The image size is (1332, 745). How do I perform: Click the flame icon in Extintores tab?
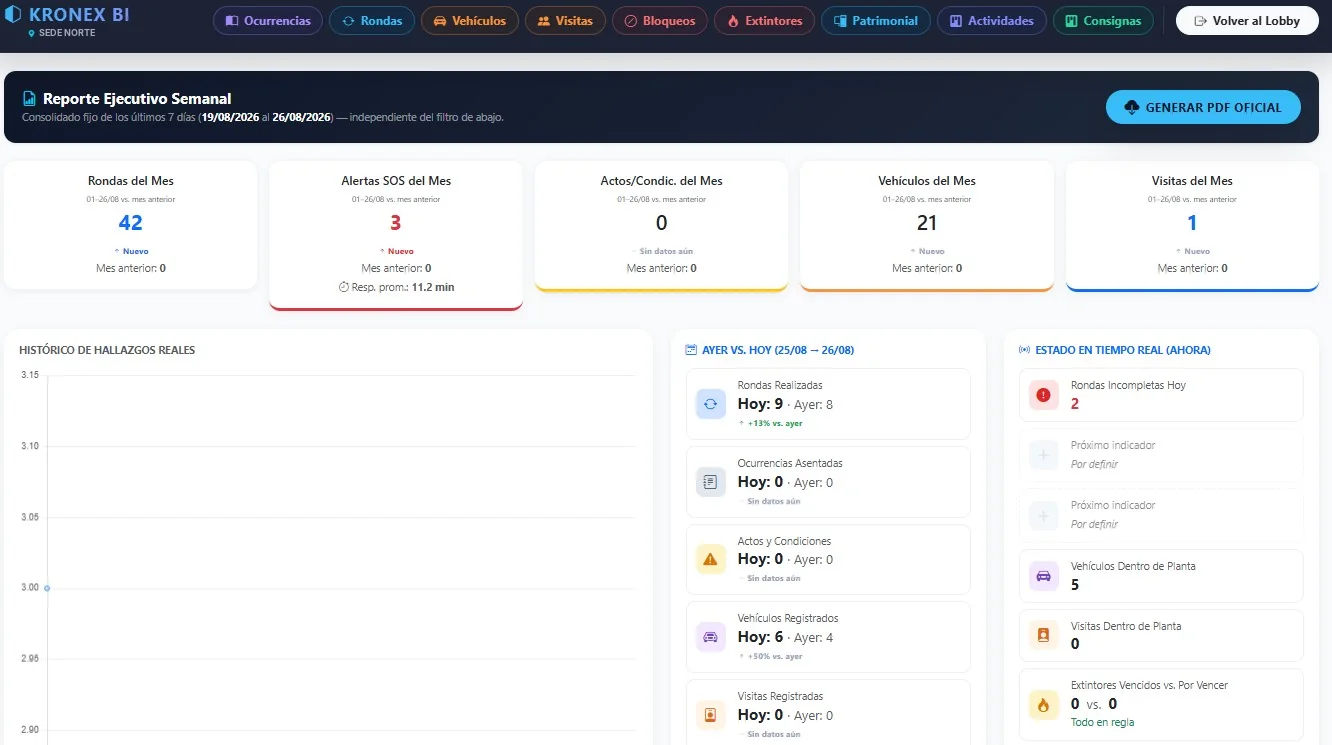click(x=733, y=21)
